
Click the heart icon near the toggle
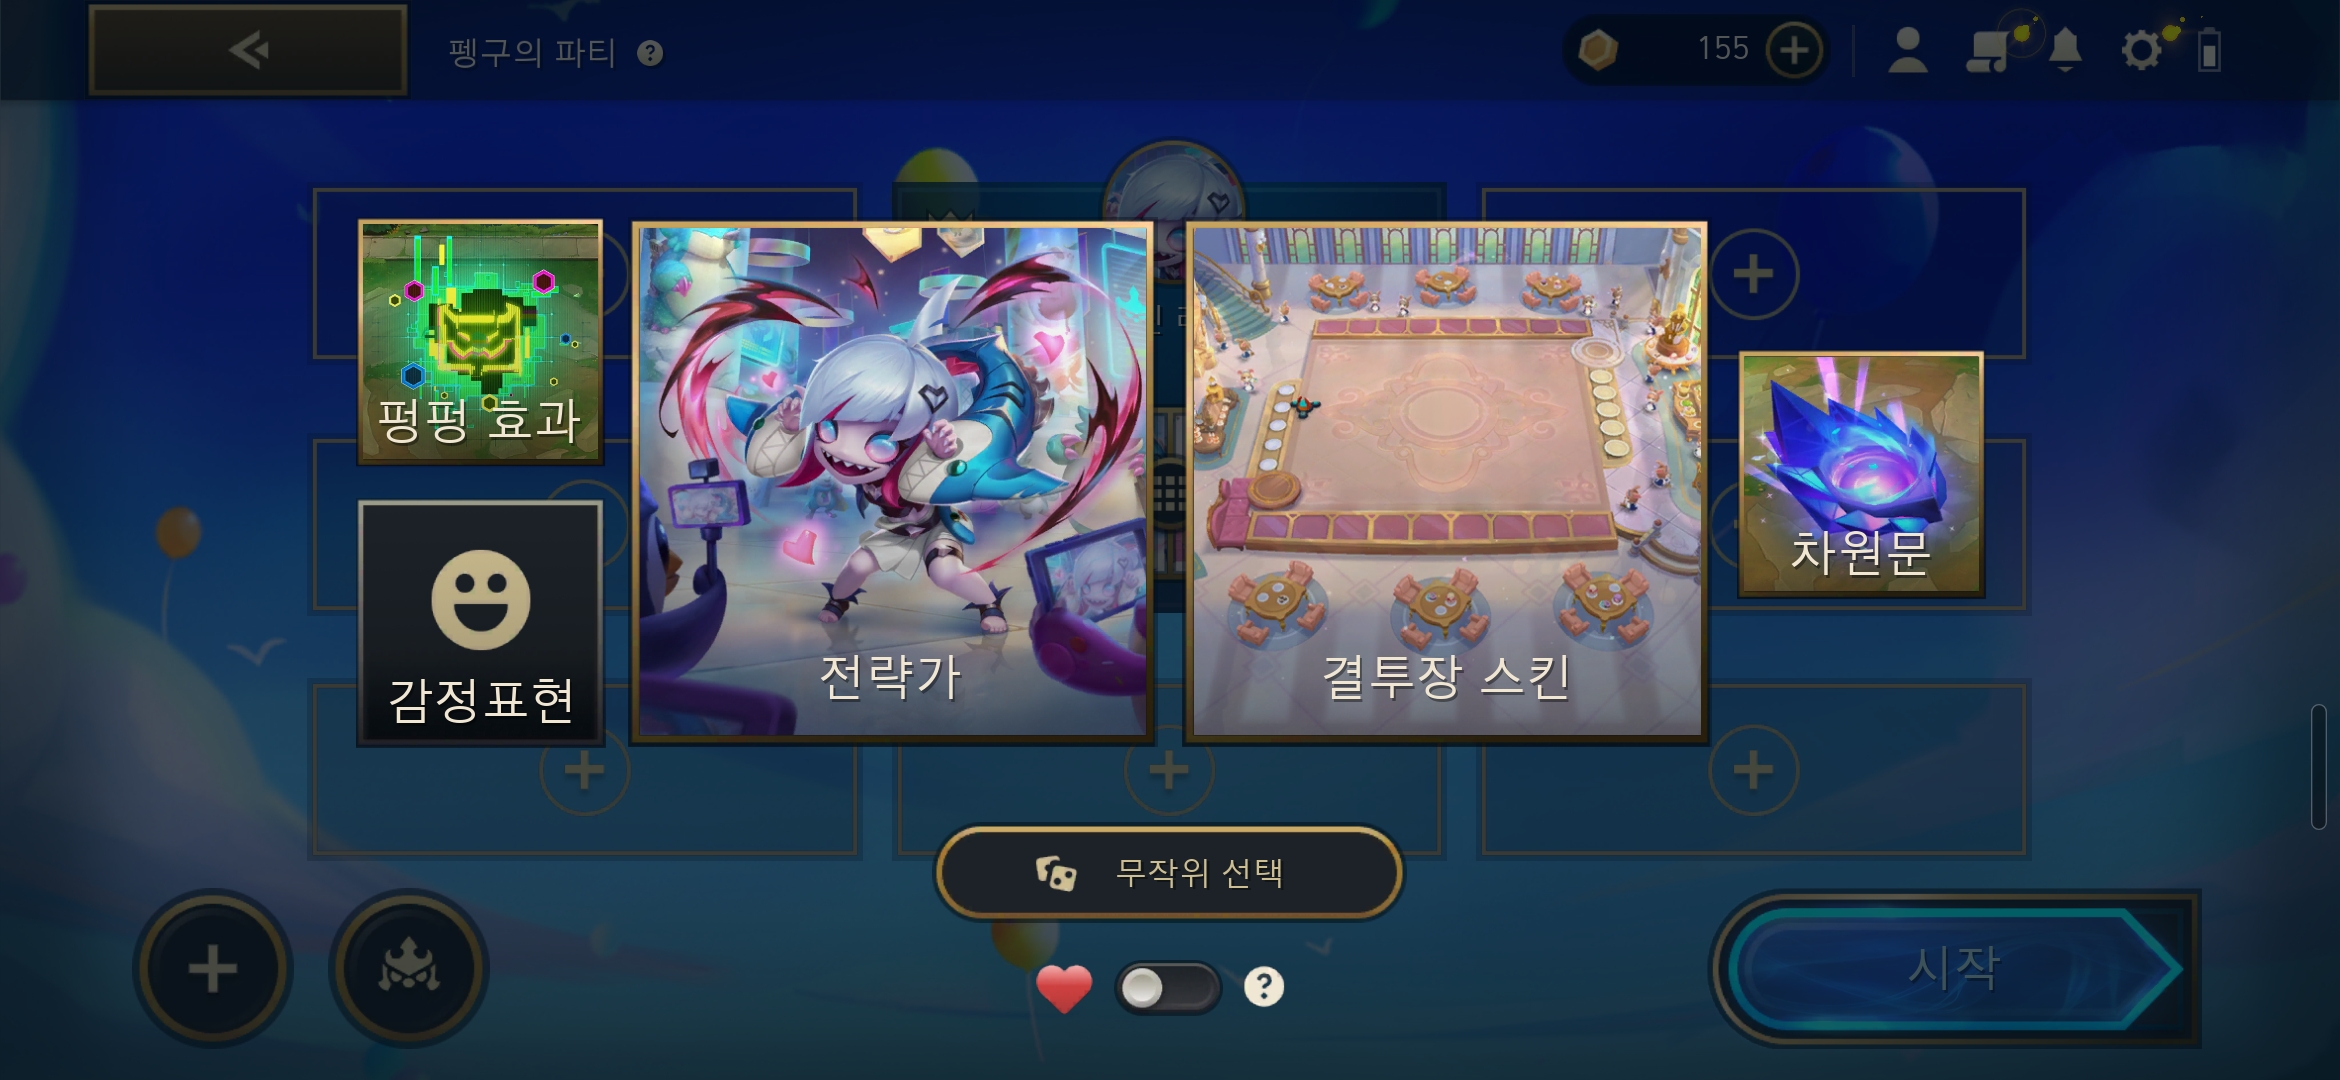coord(1064,988)
